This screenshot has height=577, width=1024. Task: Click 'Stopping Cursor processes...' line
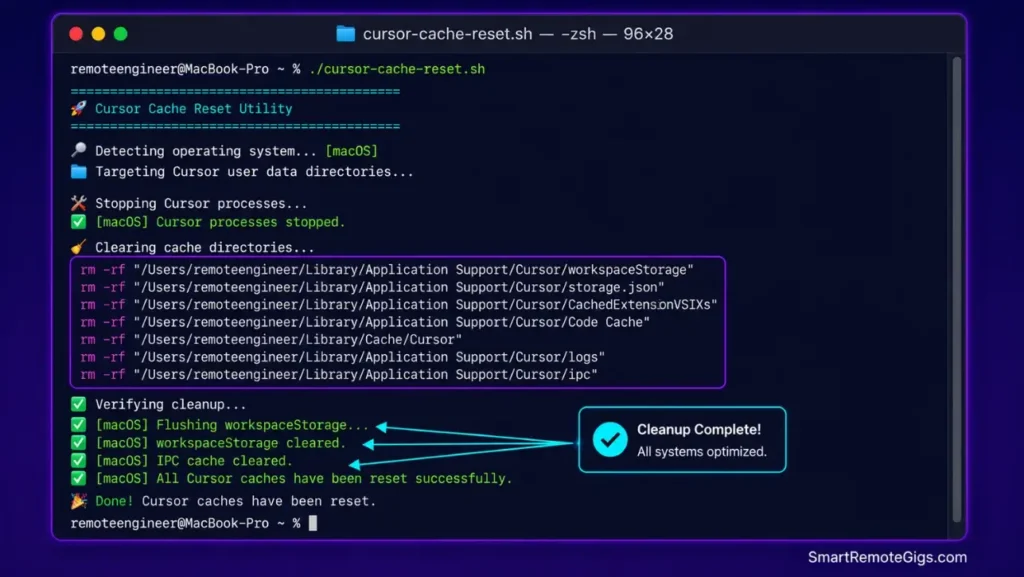200,204
